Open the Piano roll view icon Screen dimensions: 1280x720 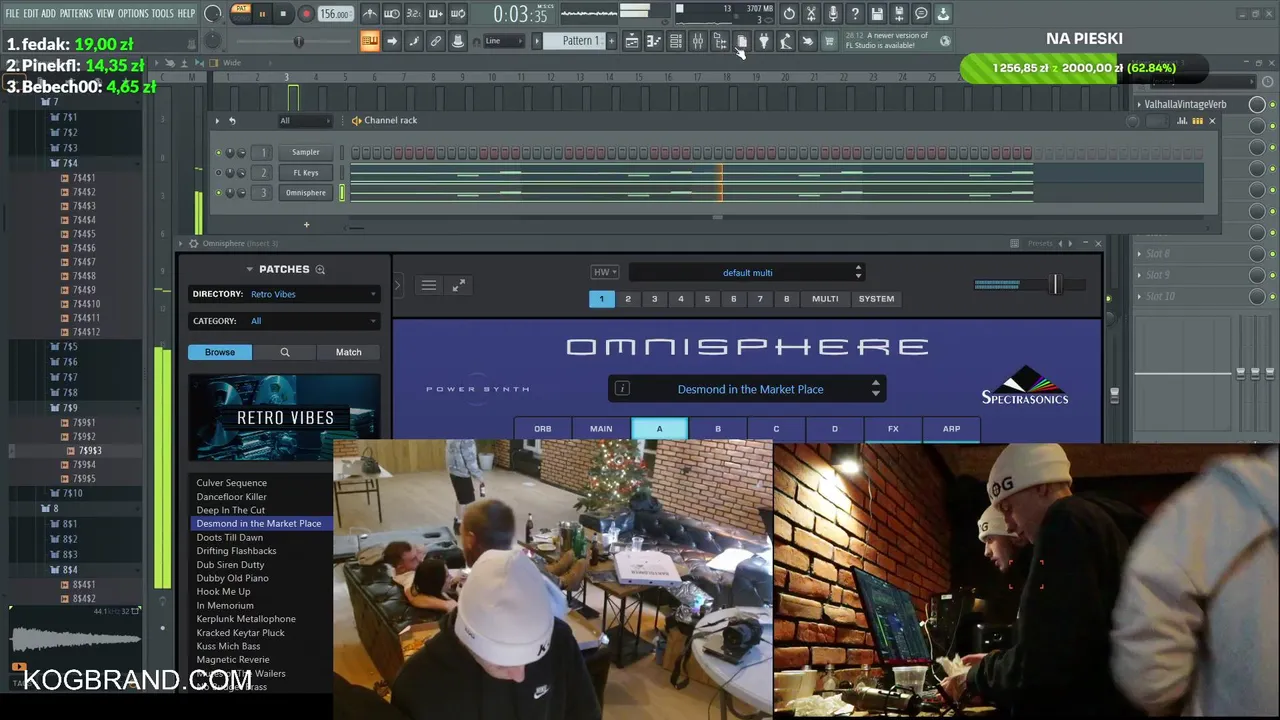click(654, 41)
